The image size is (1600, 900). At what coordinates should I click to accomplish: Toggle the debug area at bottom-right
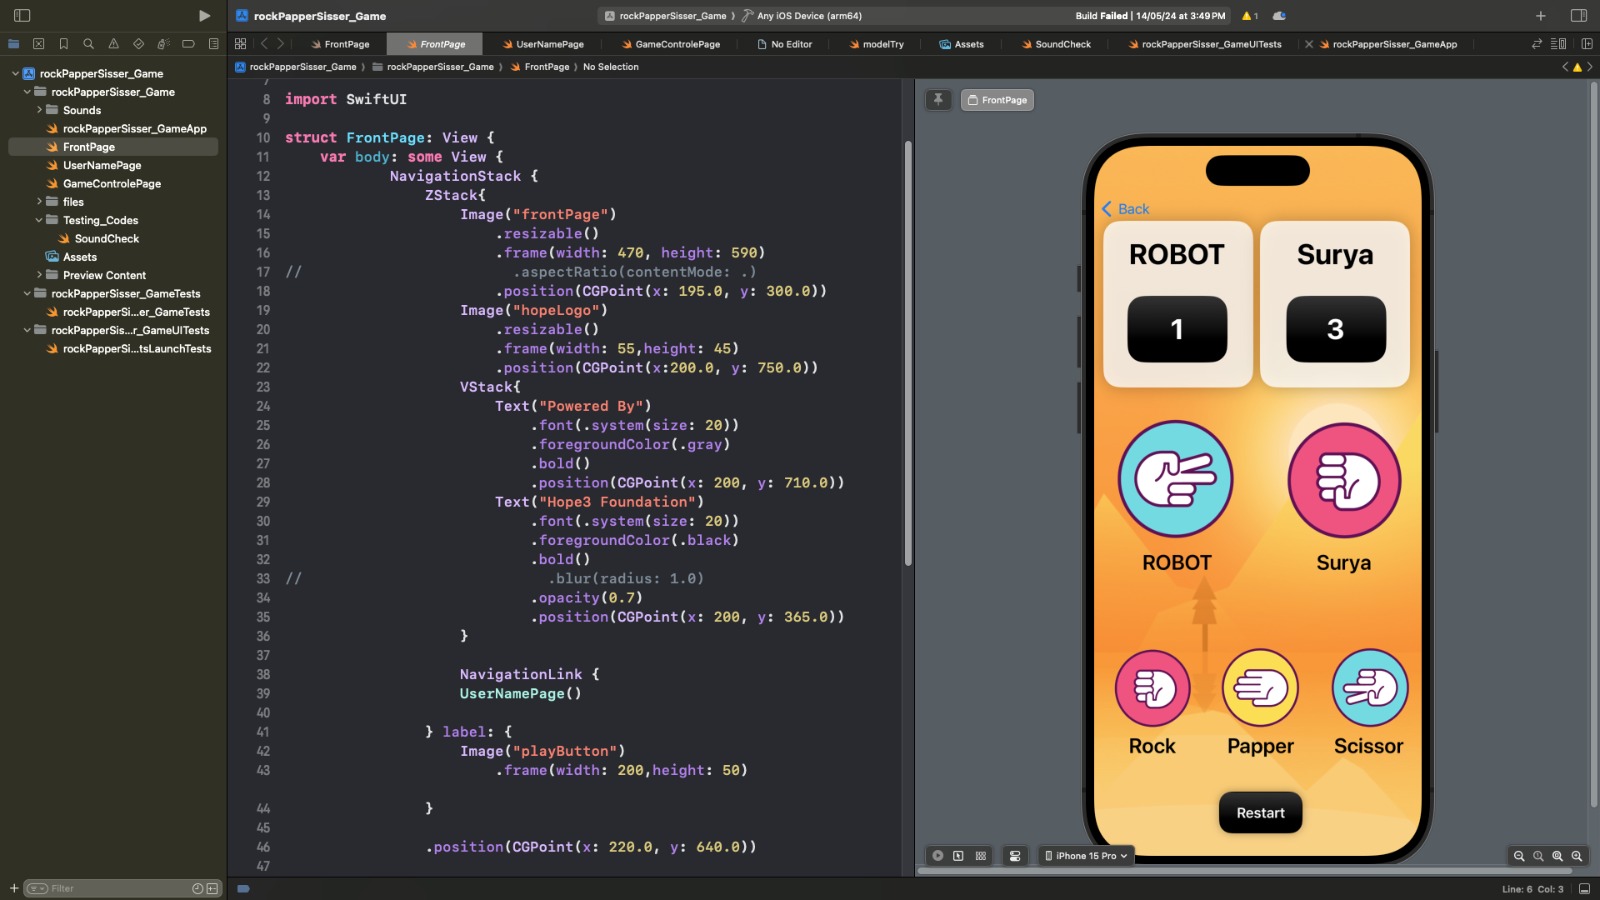(x=1584, y=889)
